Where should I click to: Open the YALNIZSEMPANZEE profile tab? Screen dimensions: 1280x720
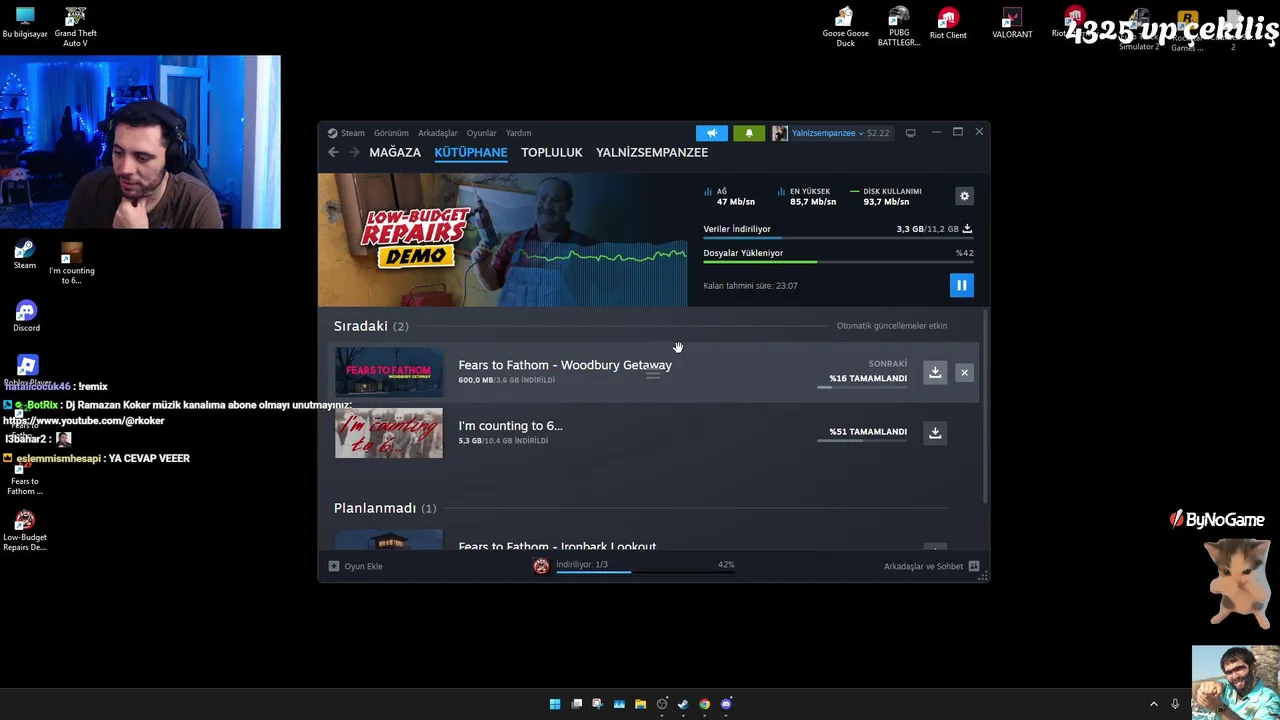pyautogui.click(x=652, y=152)
